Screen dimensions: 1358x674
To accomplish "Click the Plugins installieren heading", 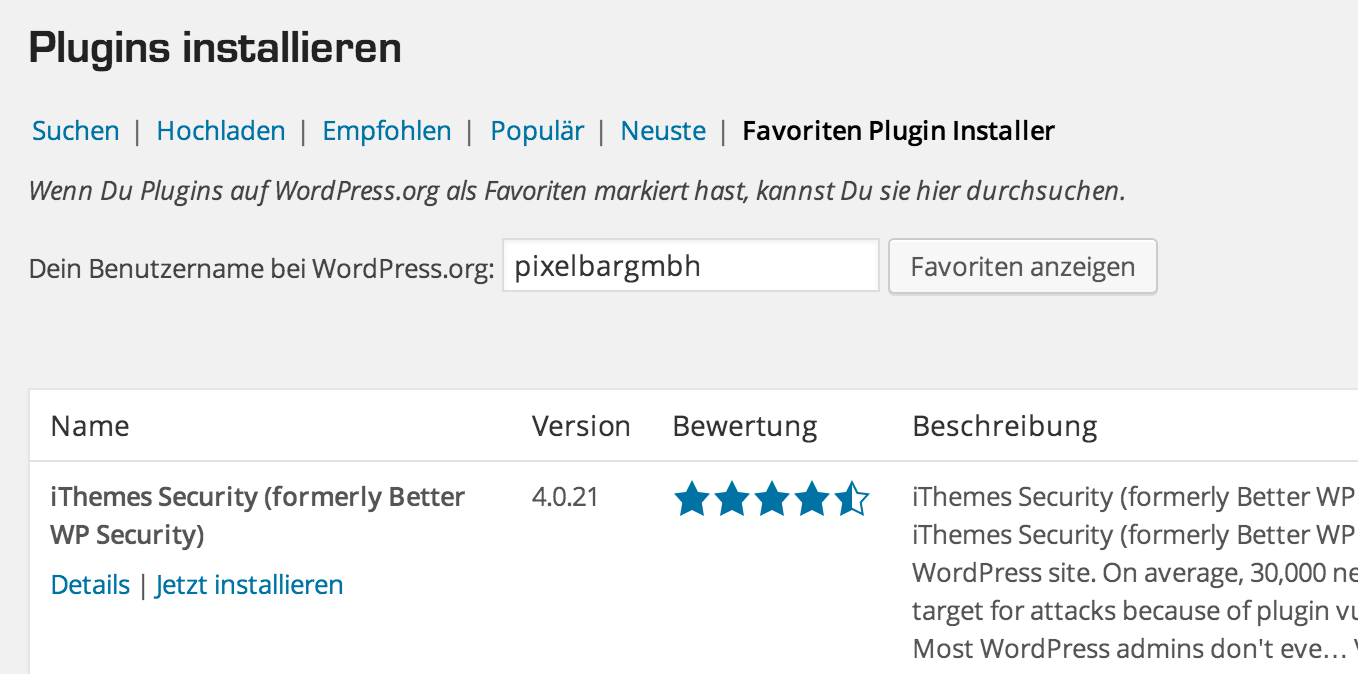I will tap(215, 48).
